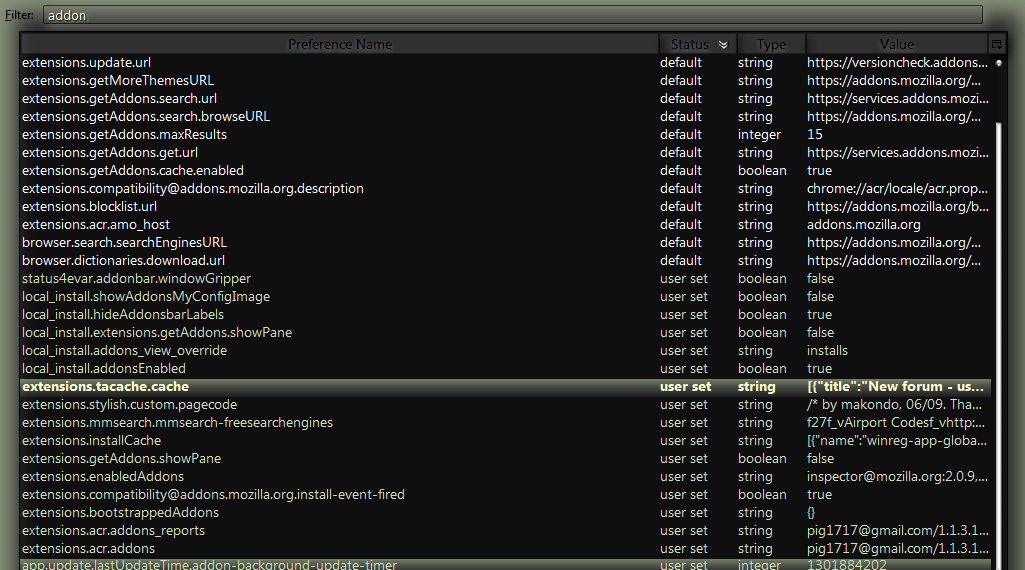The image size is (1025, 570).
Task: Click https://versioncheck.addons value cell
Action: pyautogui.click(x=897, y=63)
